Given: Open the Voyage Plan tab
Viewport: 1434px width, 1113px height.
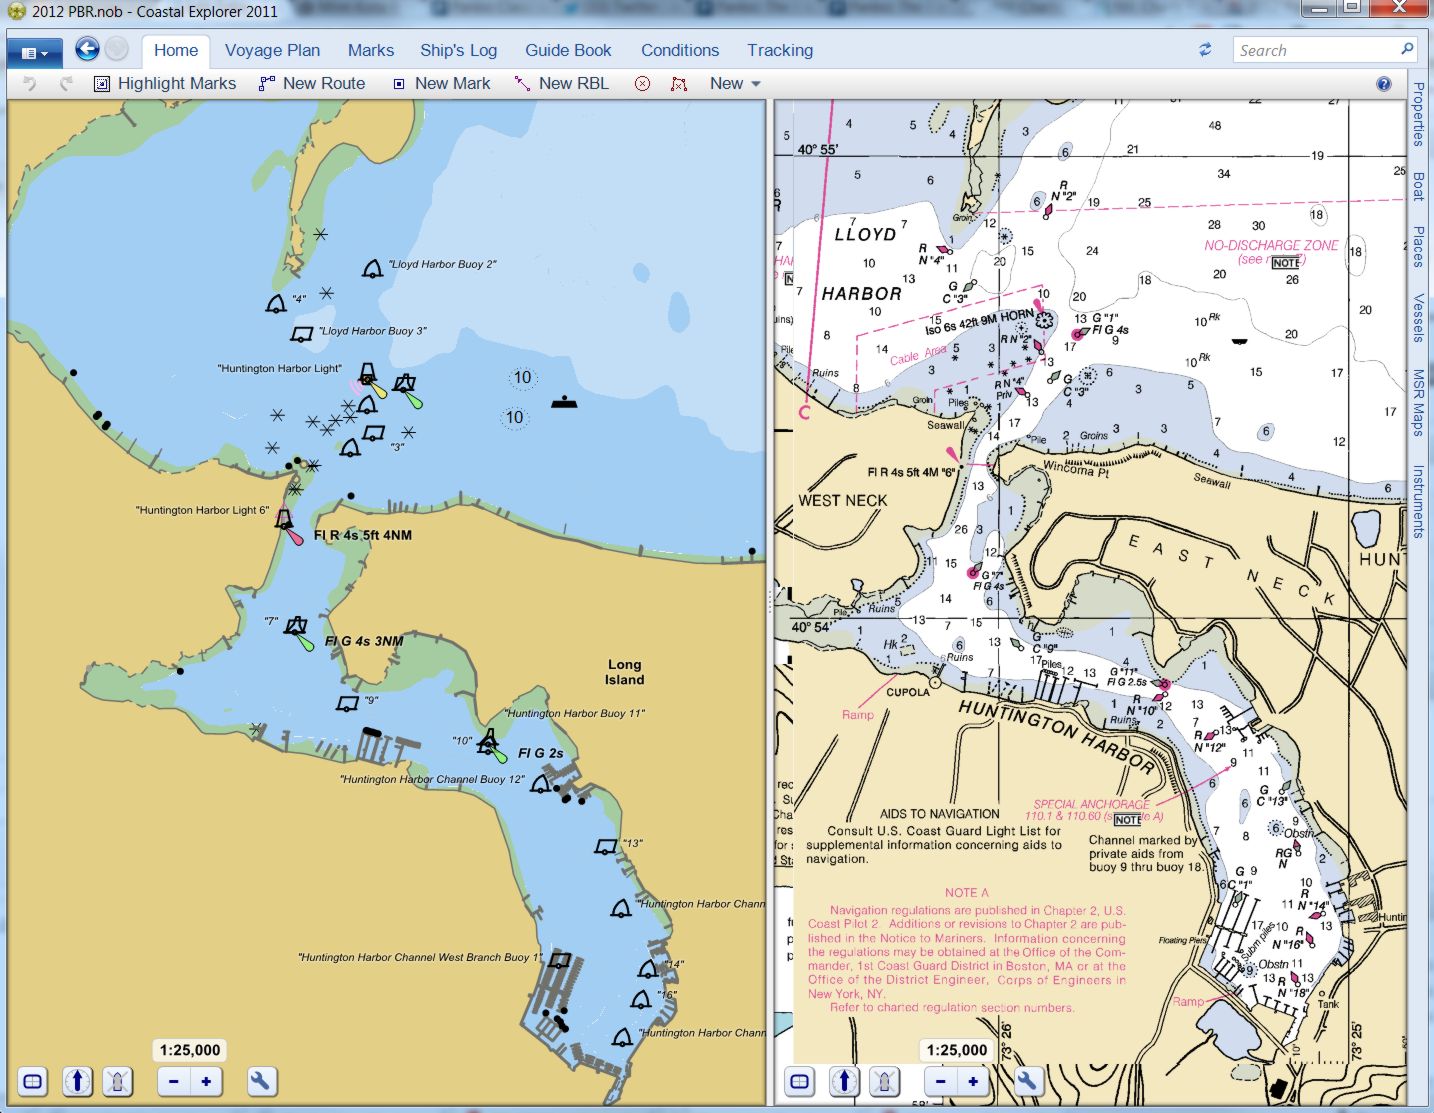Looking at the screenshot, I should click(x=272, y=50).
